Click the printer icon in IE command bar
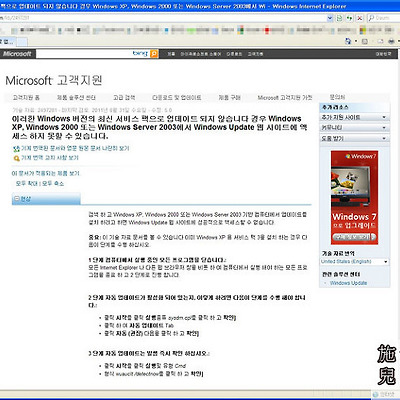 392,41
